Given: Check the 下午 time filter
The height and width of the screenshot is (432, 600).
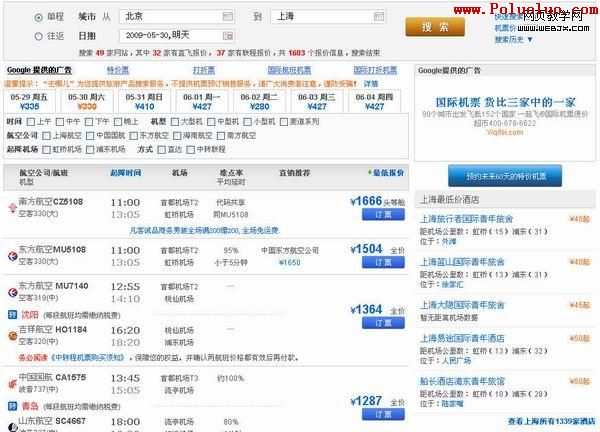Looking at the screenshot, I should (x=89, y=122).
